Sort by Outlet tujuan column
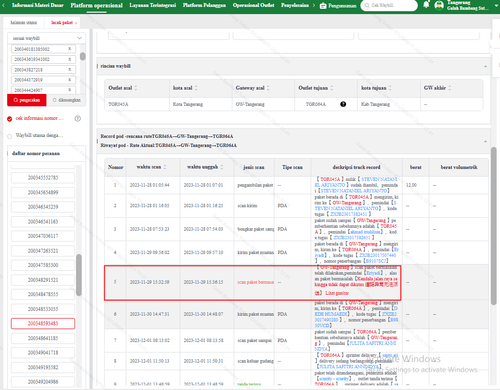The width and height of the screenshot is (500, 390). [332, 88]
